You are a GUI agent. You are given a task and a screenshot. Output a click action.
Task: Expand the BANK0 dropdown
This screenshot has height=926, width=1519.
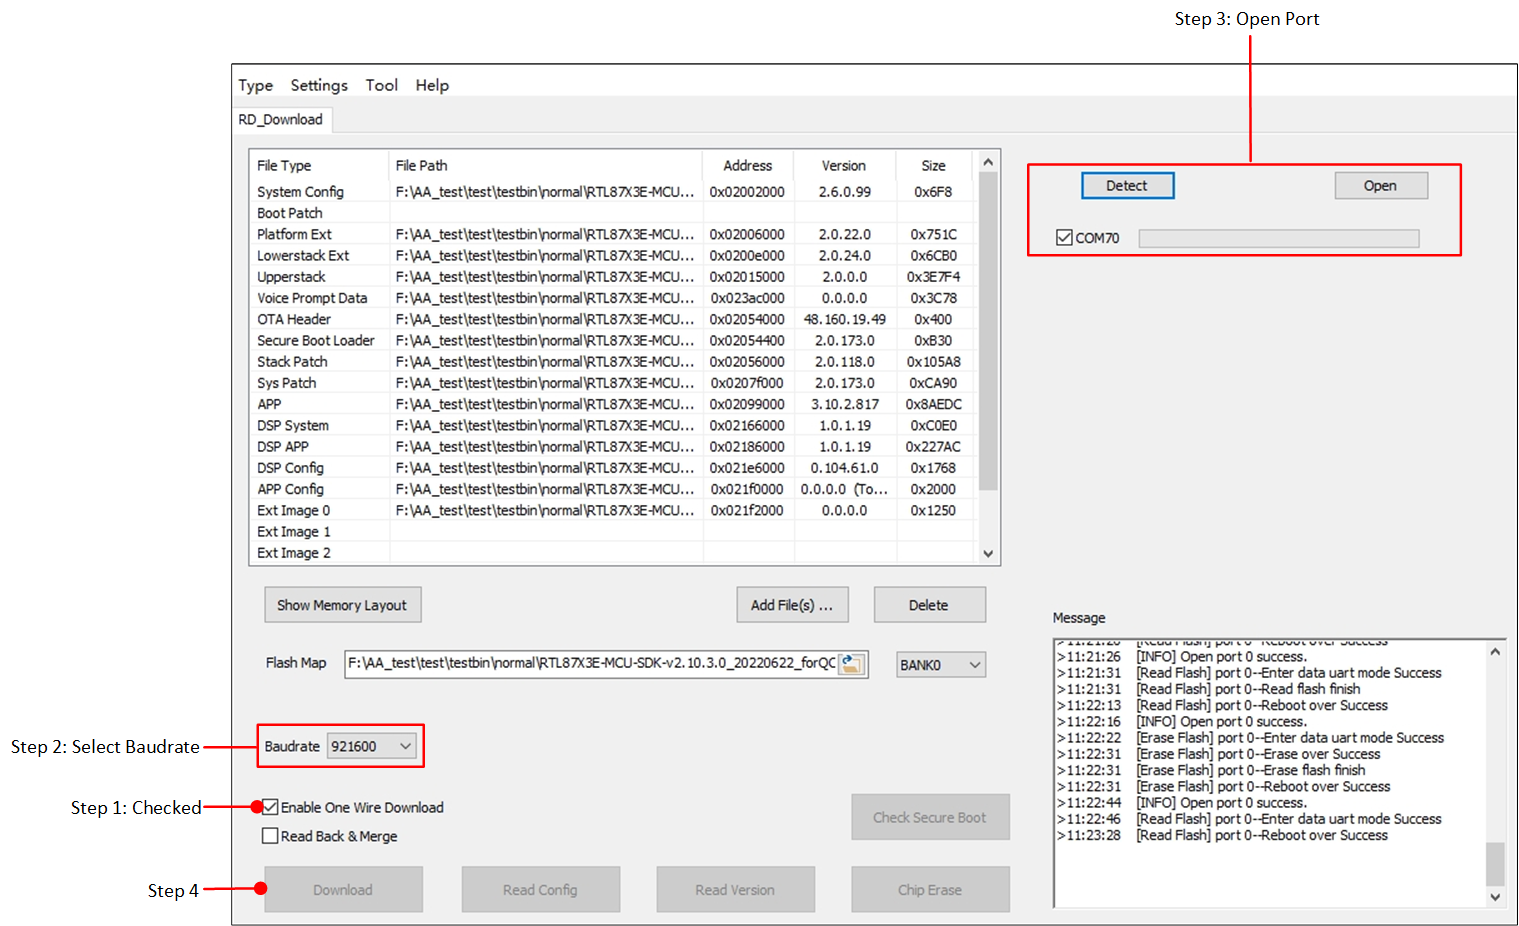point(941,665)
